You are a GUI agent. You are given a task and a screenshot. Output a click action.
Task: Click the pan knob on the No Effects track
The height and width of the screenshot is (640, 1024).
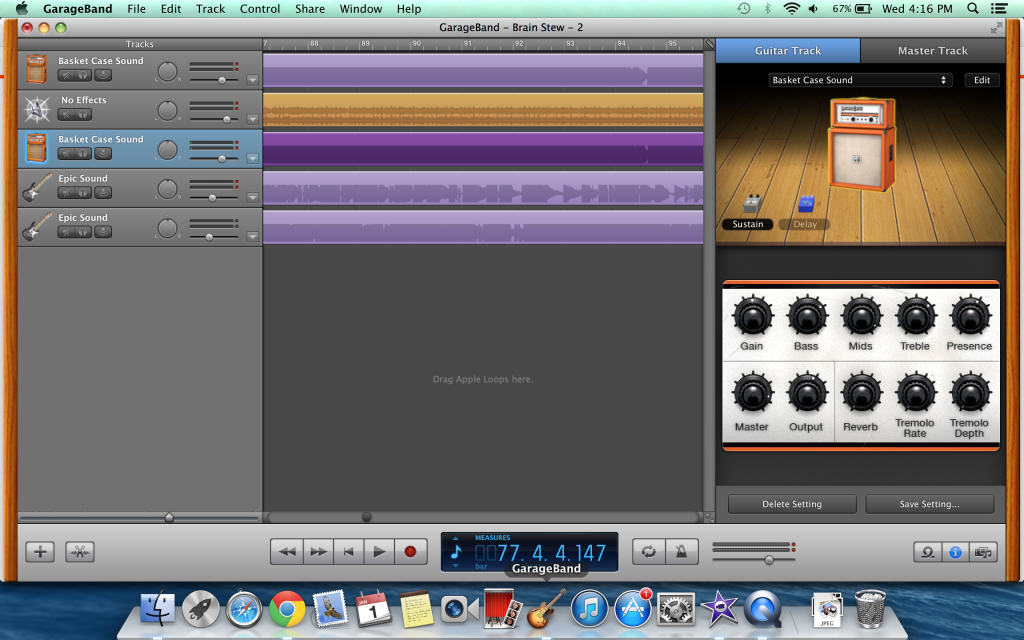pos(168,111)
